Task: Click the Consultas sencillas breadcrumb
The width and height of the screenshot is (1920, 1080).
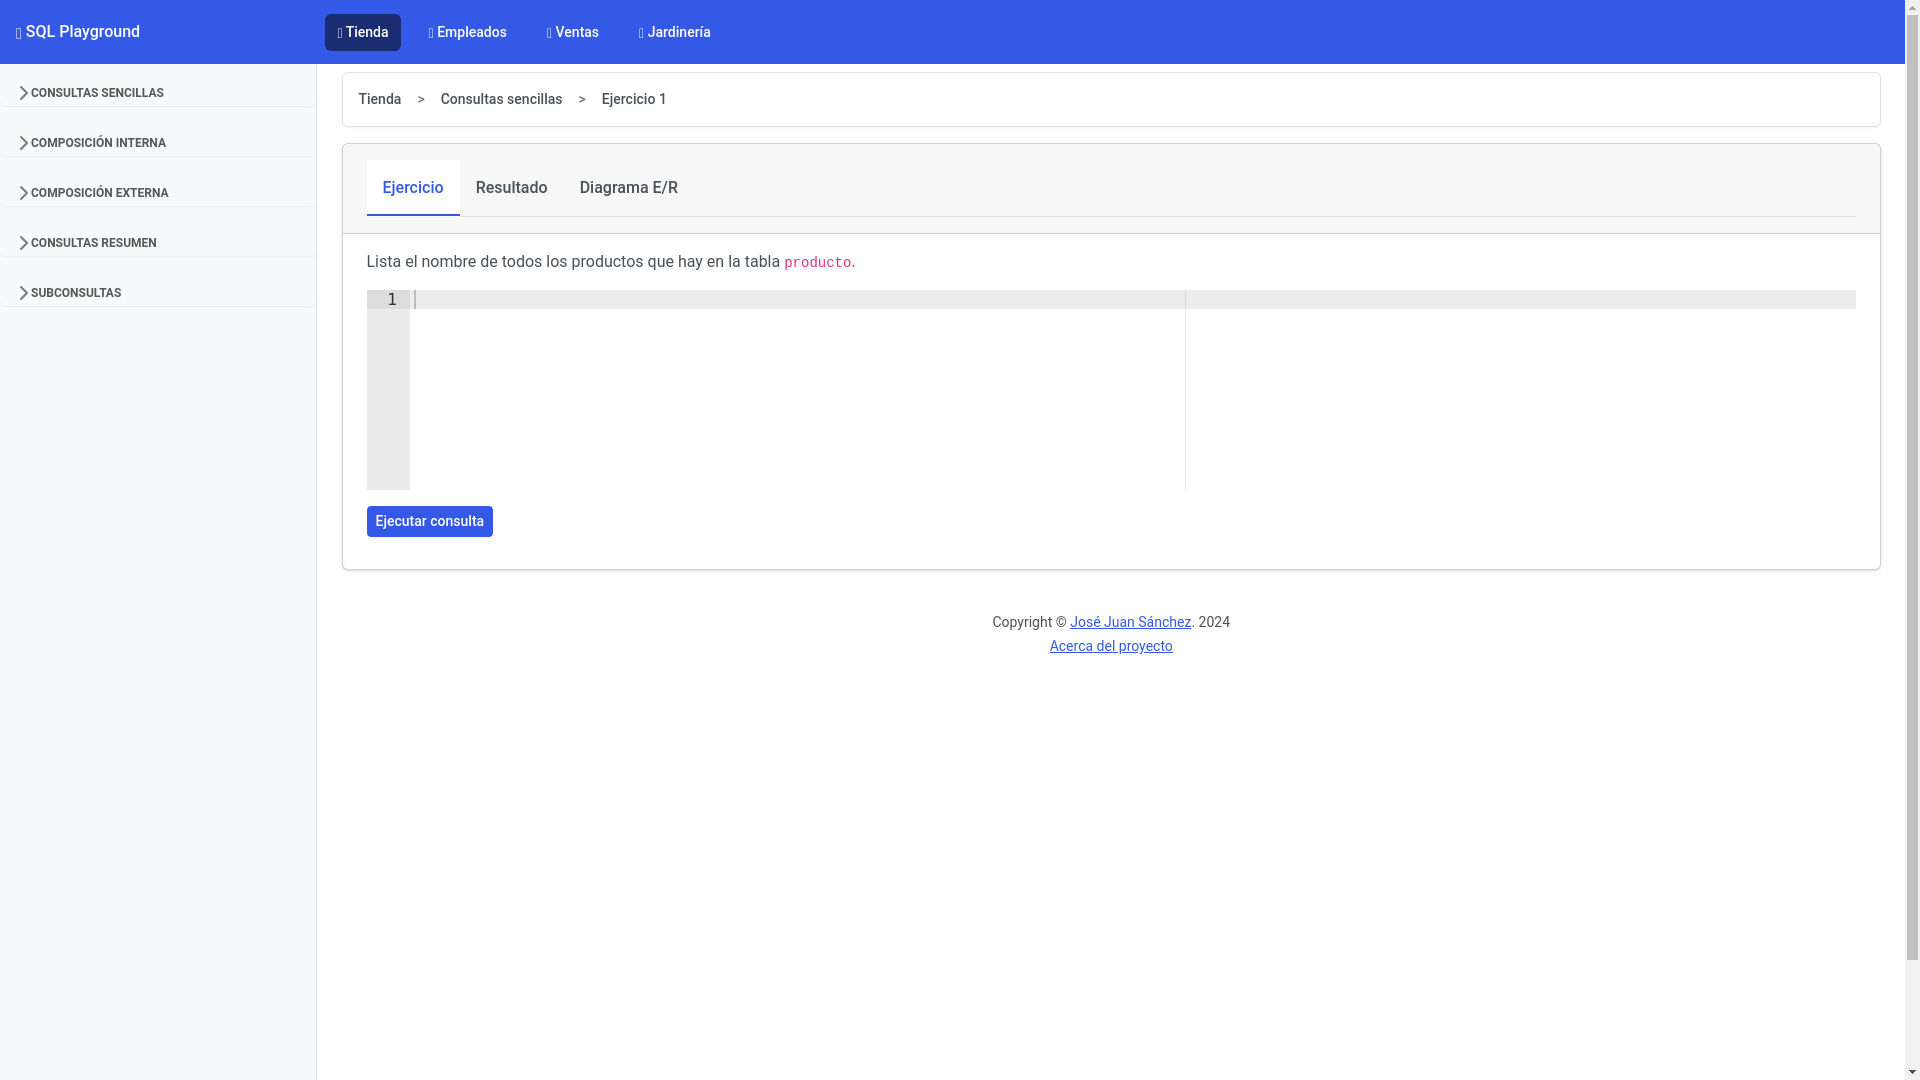Action: click(x=501, y=99)
